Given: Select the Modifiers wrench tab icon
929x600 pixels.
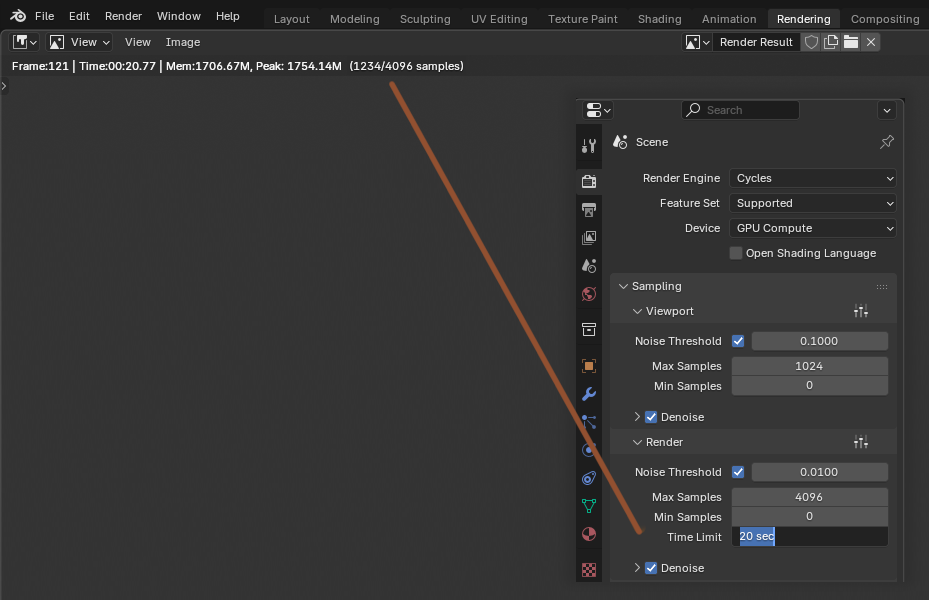Looking at the screenshot, I should click(x=589, y=394).
